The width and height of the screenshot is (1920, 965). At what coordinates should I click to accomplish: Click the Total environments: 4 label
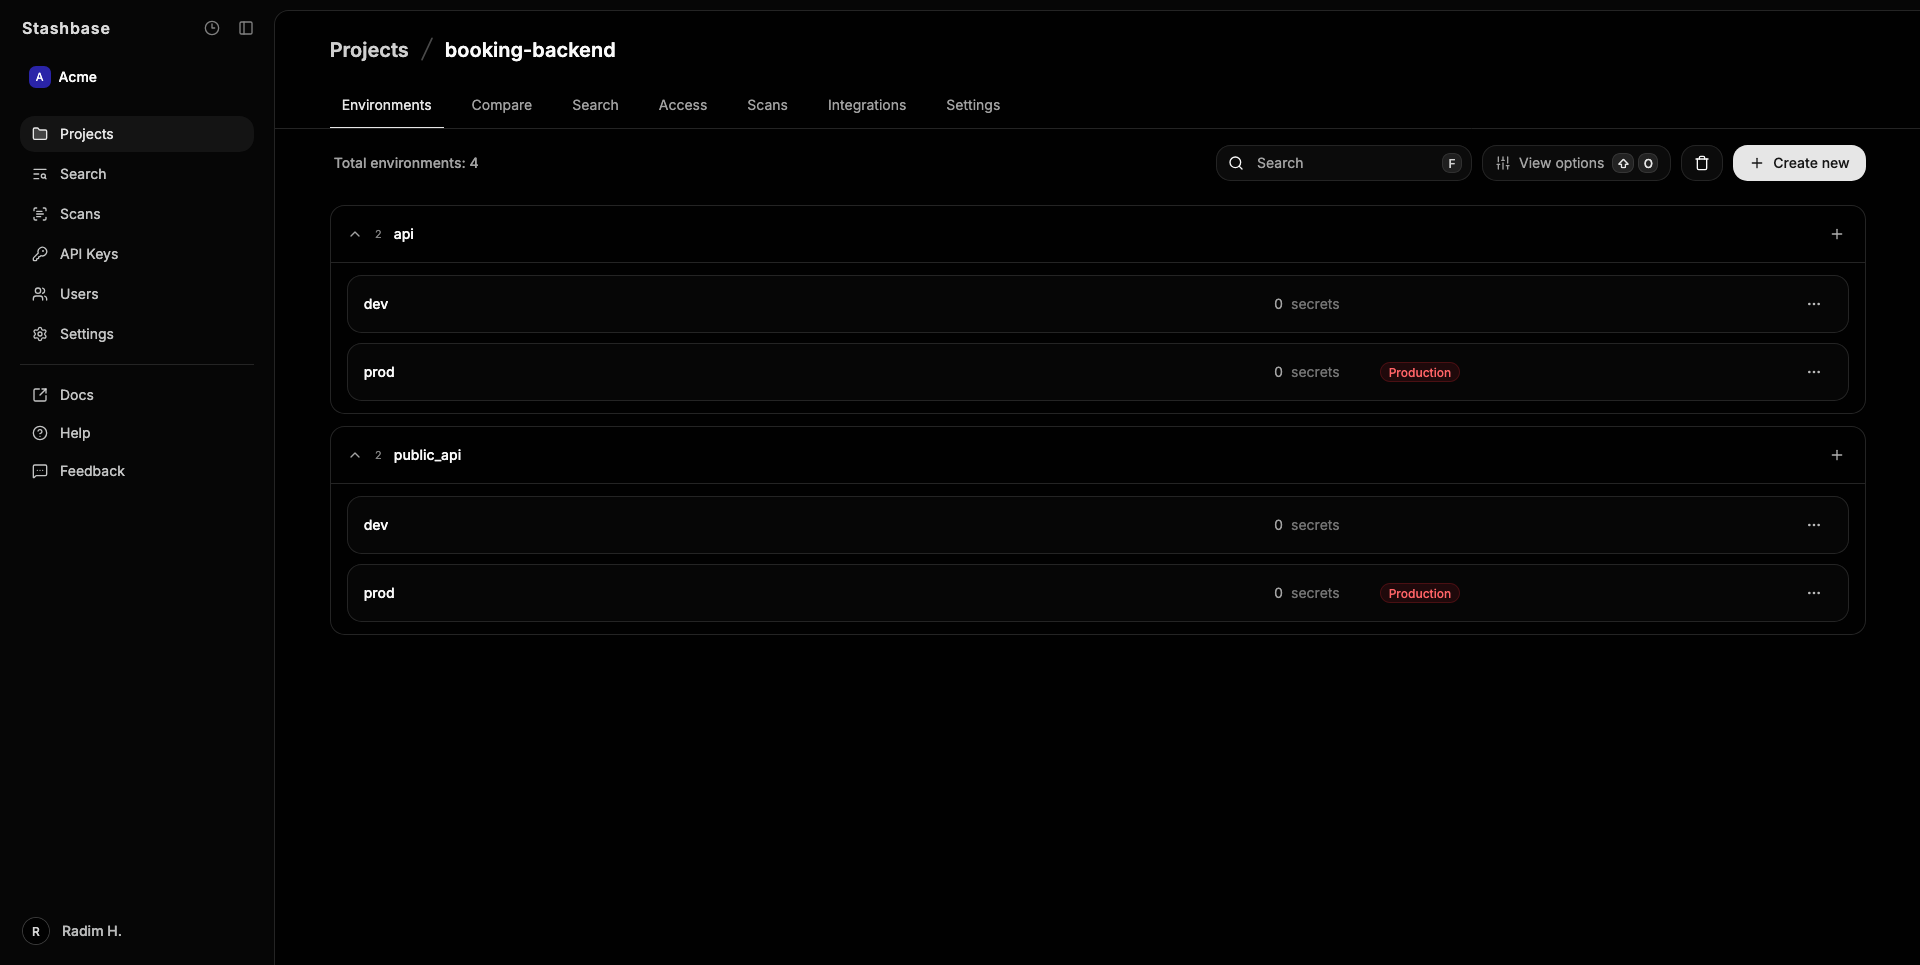click(x=406, y=163)
